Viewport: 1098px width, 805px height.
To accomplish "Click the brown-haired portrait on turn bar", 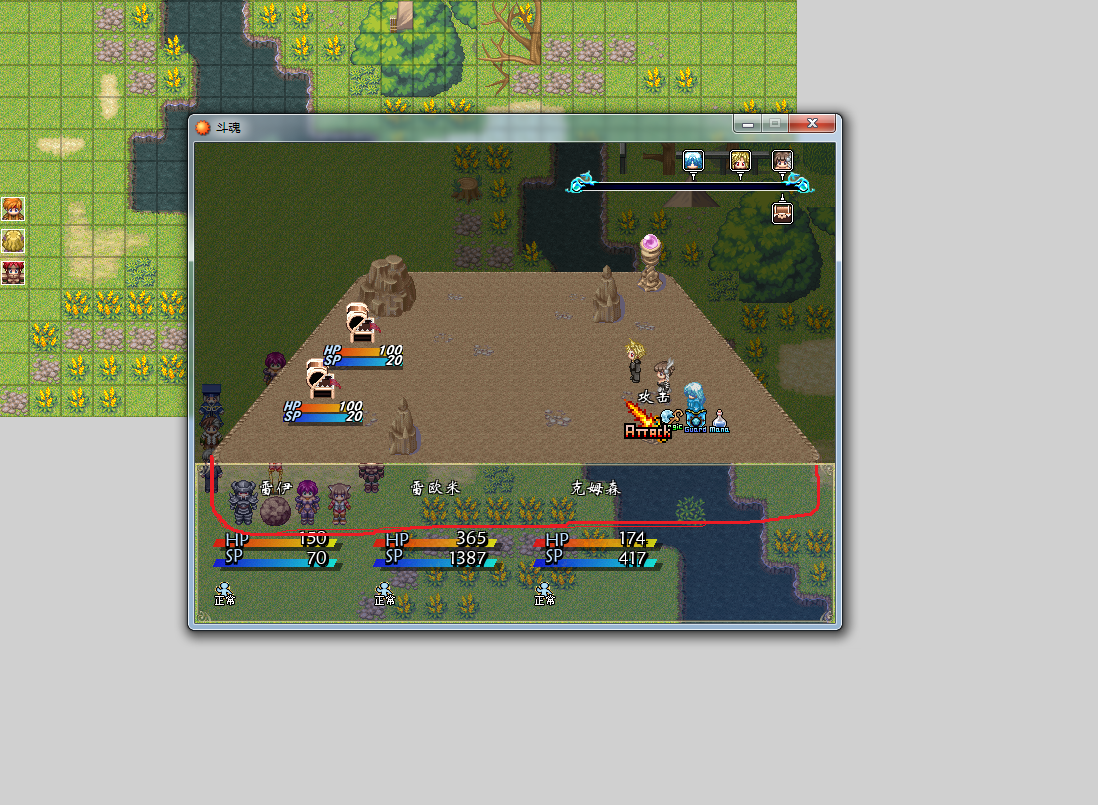I will (782, 161).
